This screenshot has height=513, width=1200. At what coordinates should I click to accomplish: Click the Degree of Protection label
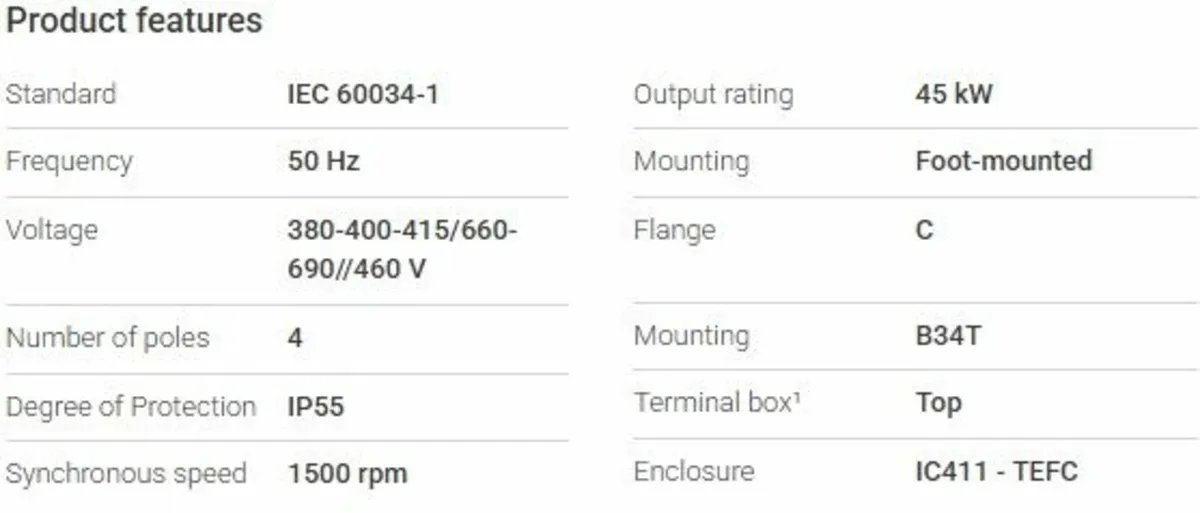pos(131,407)
